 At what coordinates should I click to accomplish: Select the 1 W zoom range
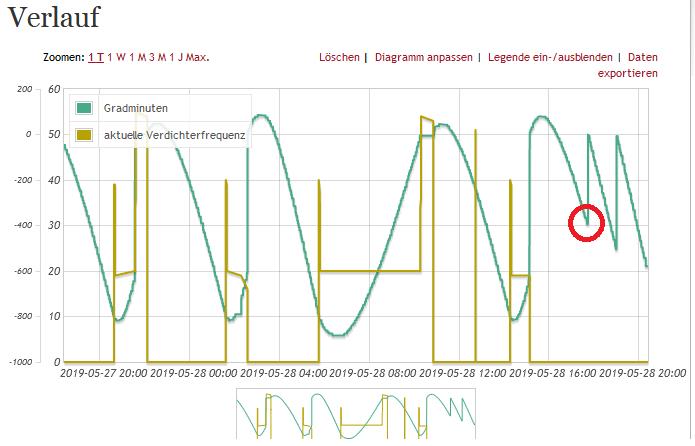click(117, 57)
